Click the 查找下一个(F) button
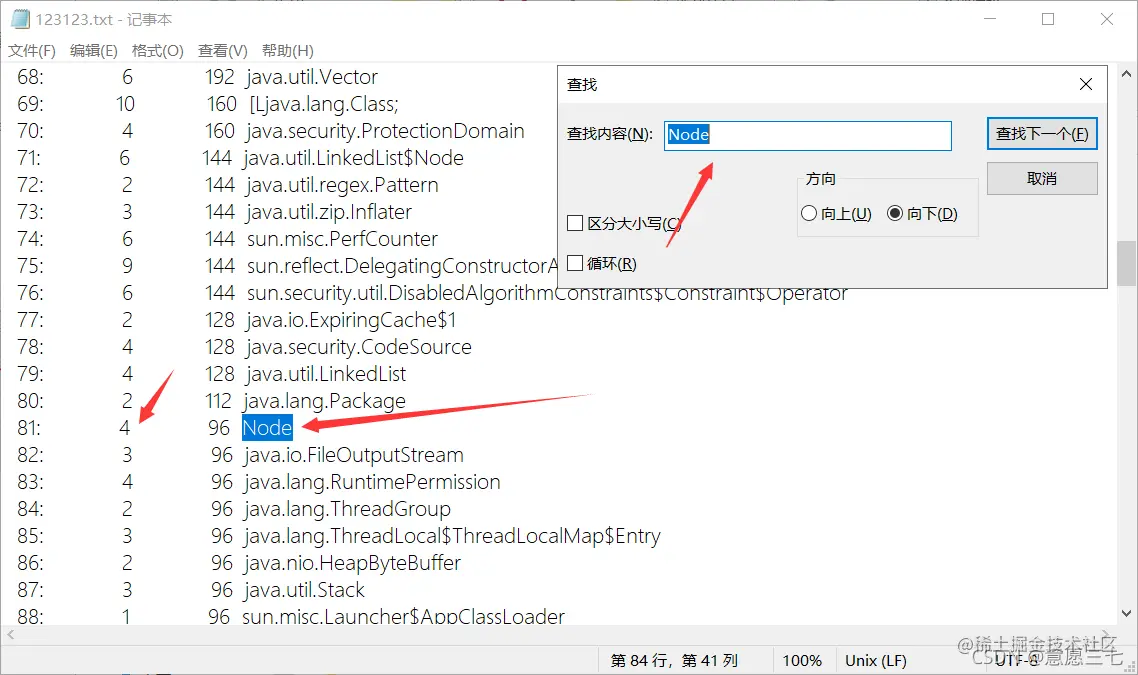Image resolution: width=1138 pixels, height=675 pixels. [x=1041, y=134]
